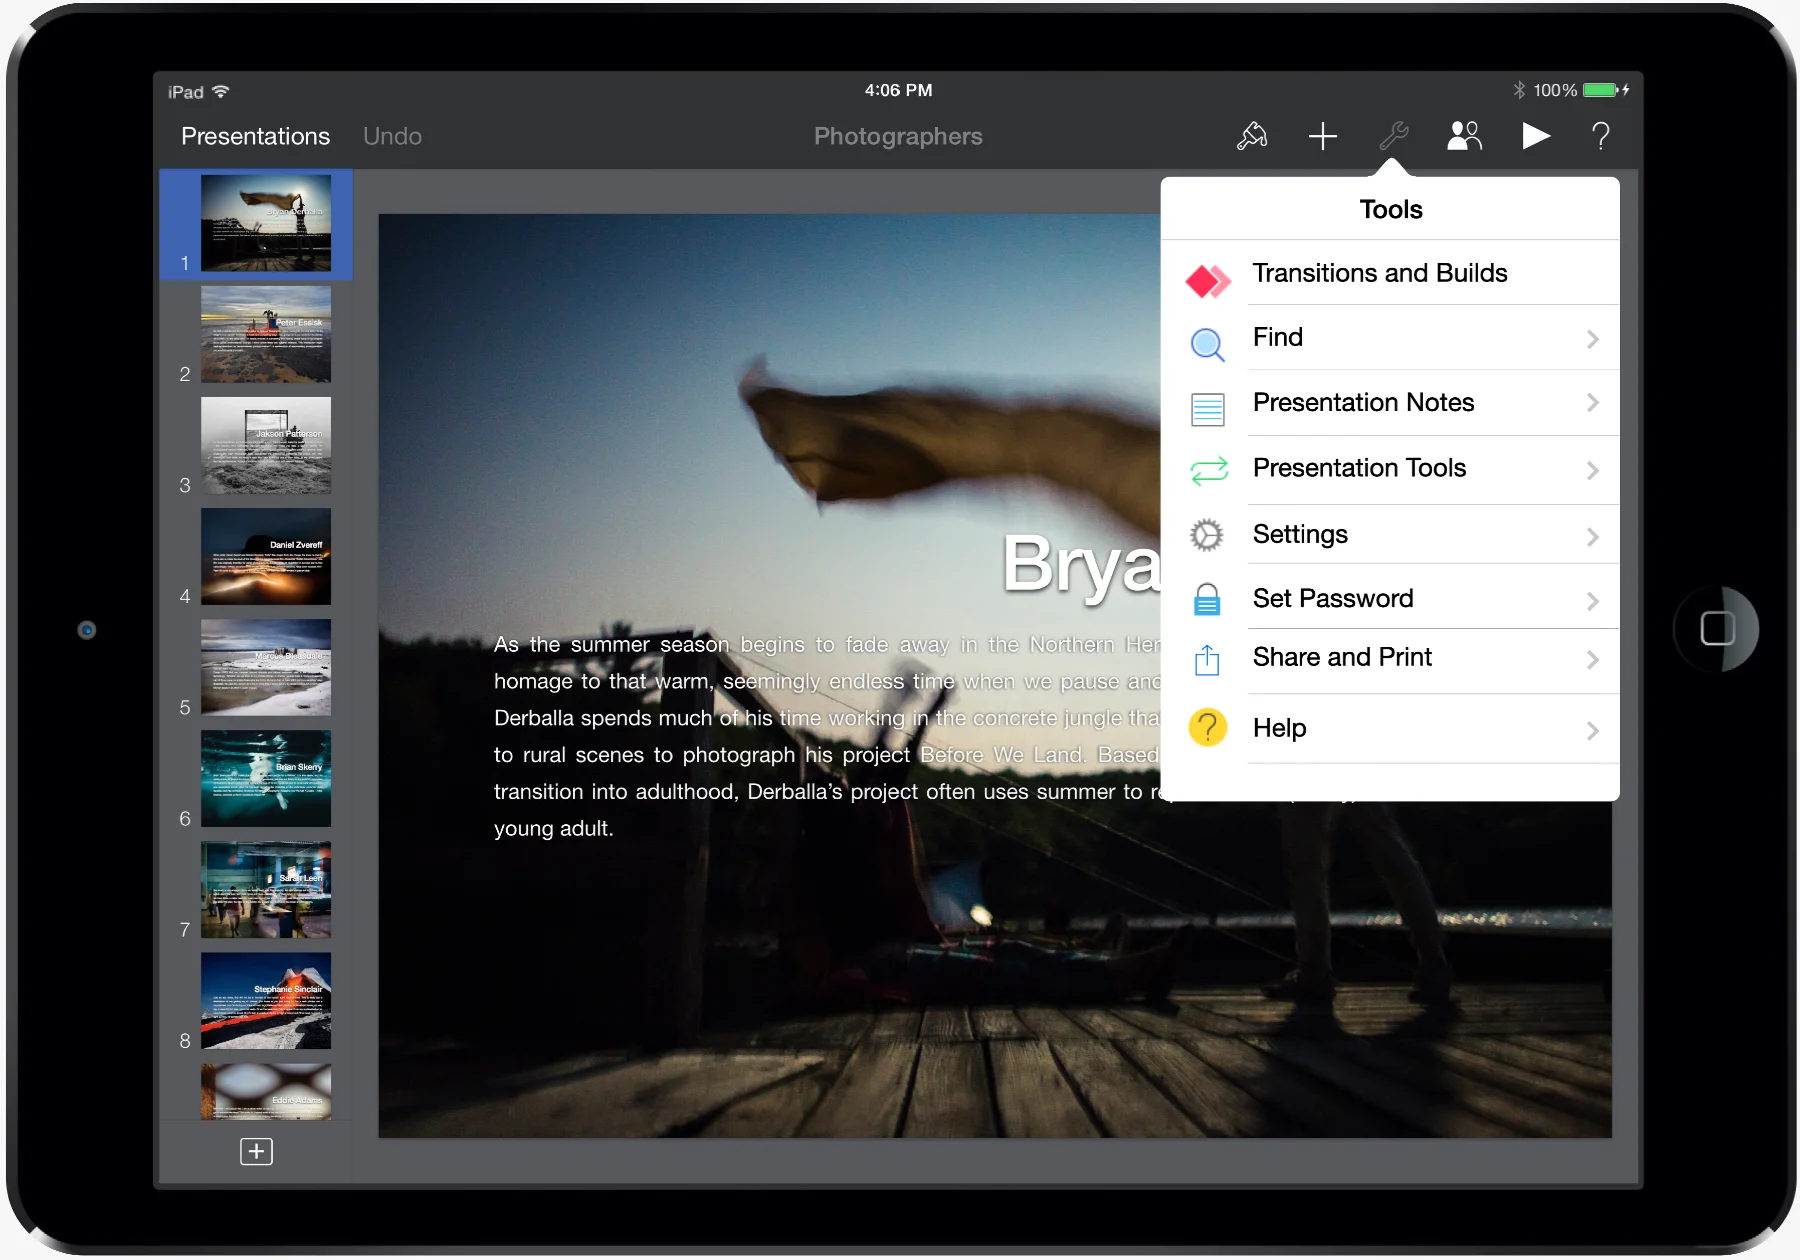Image resolution: width=1800 pixels, height=1260 pixels.
Task: Tap the Format paintbrush icon
Action: point(1252,136)
